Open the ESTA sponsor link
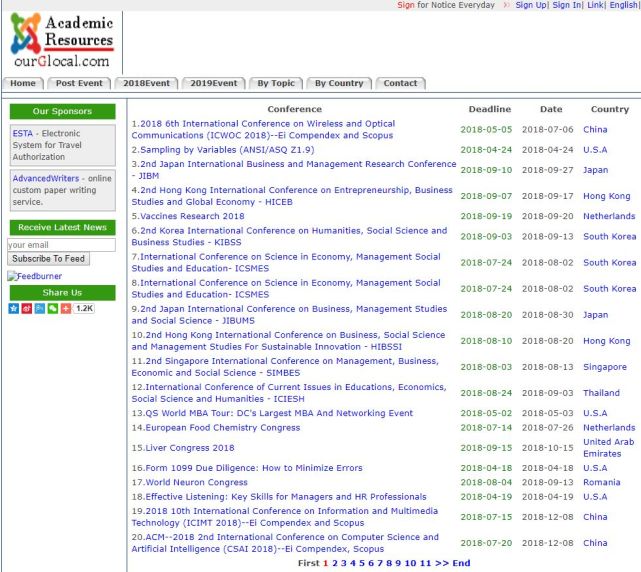The image size is (641, 572). click(22, 133)
